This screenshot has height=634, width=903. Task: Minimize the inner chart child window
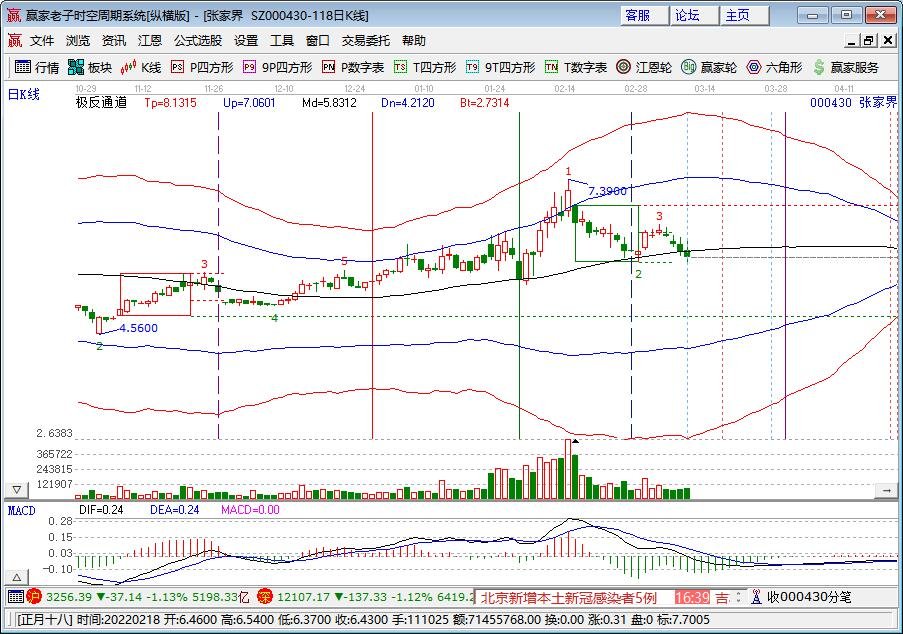pyautogui.click(x=852, y=40)
